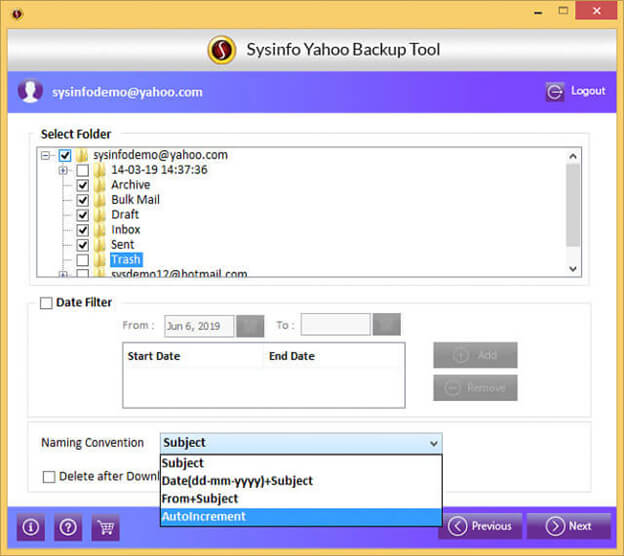
Task: Choose Subject option in dropdown list
Action: (301, 463)
